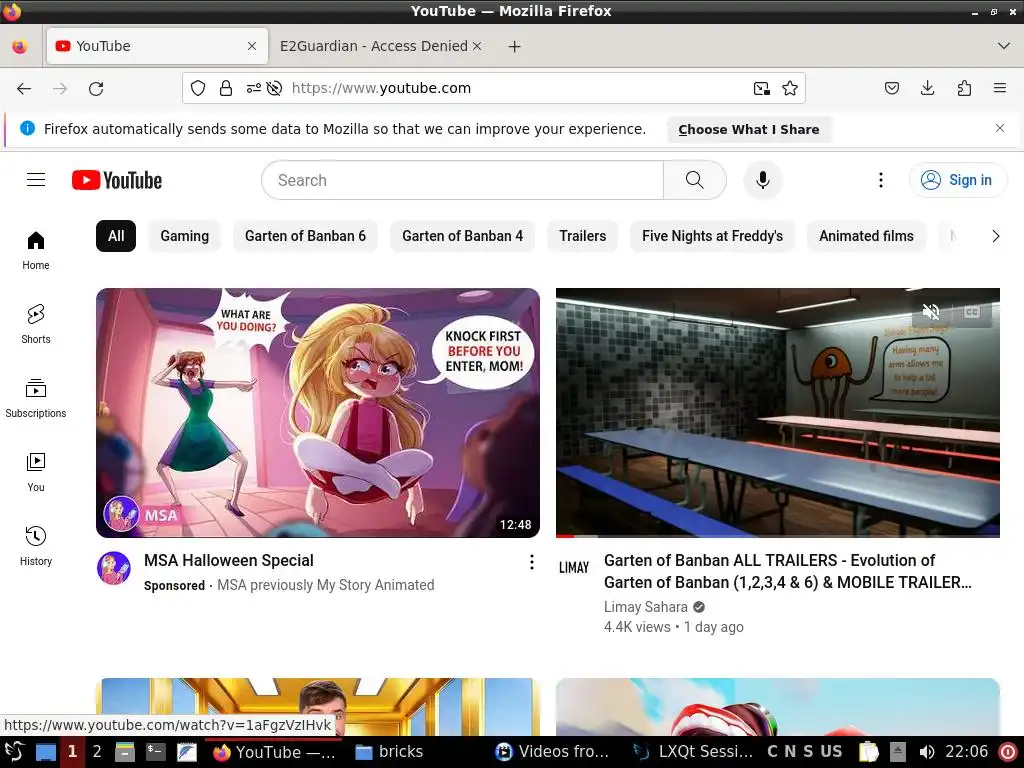Select the Garten of Banban 4 chip
The image size is (1024, 768).
[x=462, y=236]
